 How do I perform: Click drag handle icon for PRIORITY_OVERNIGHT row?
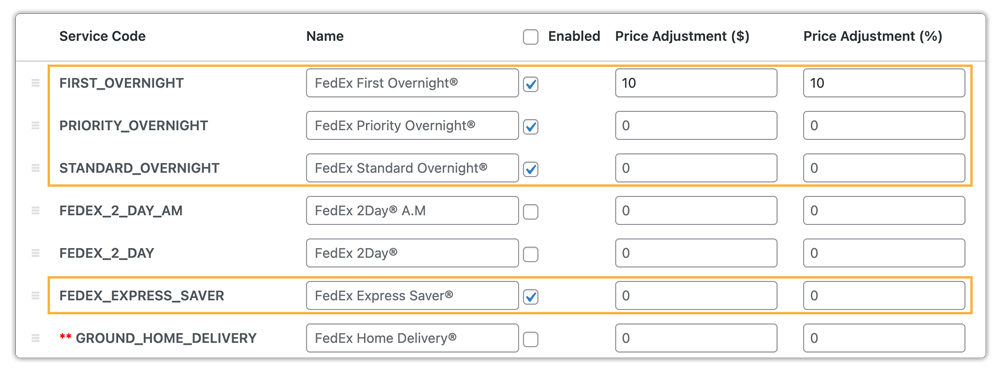36,126
